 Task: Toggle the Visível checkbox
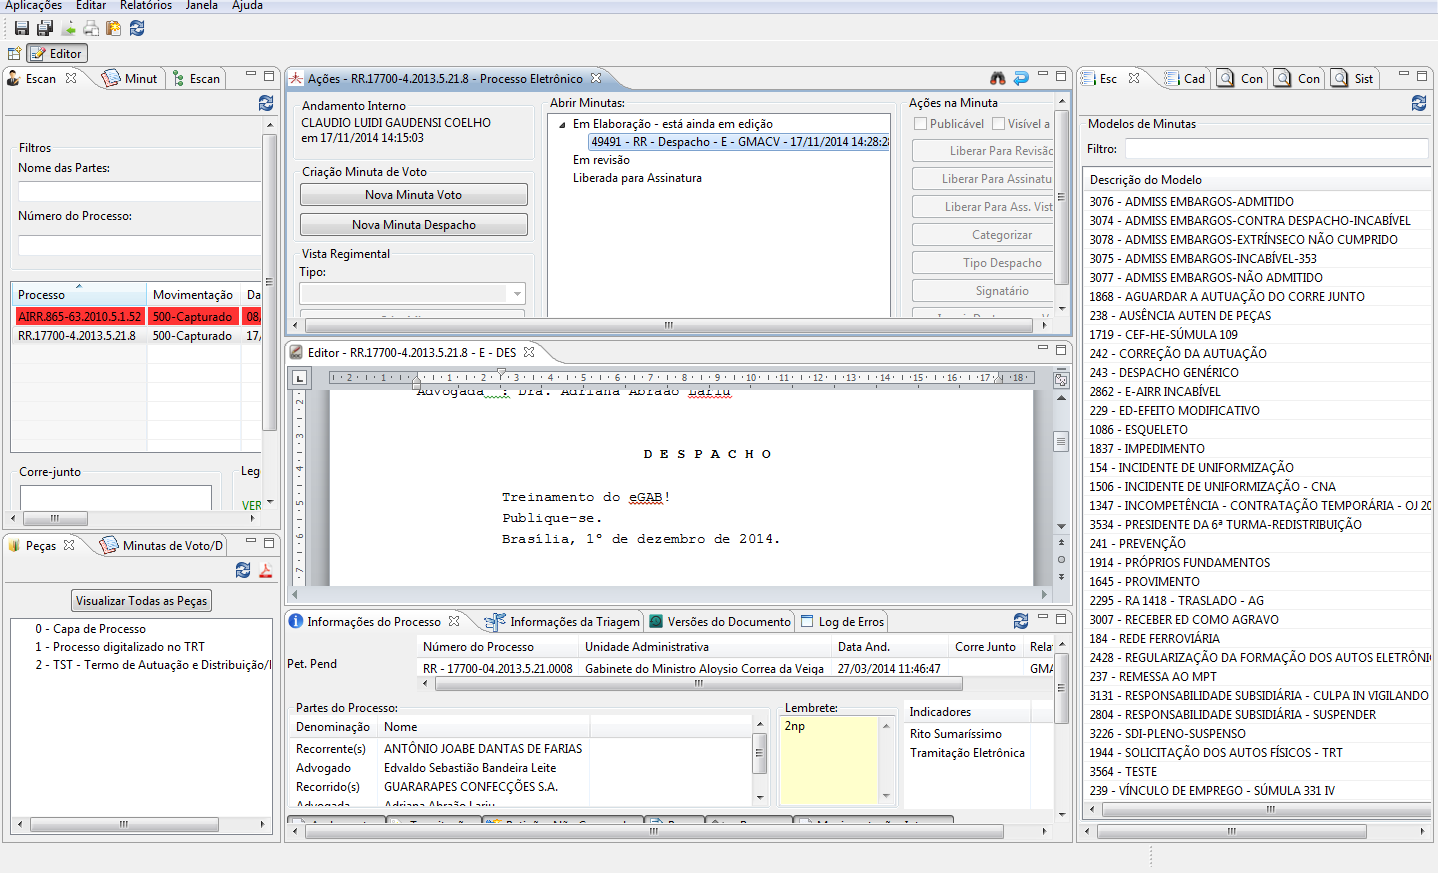coord(998,124)
